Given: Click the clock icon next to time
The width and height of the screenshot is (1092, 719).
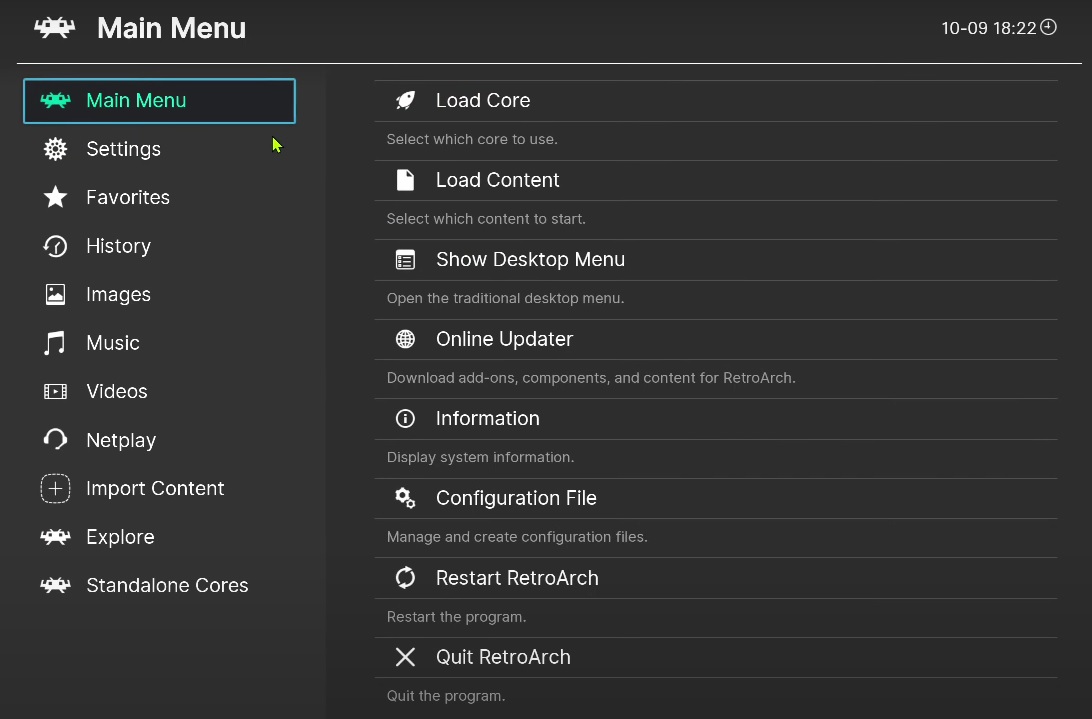Looking at the screenshot, I should point(1048,27).
